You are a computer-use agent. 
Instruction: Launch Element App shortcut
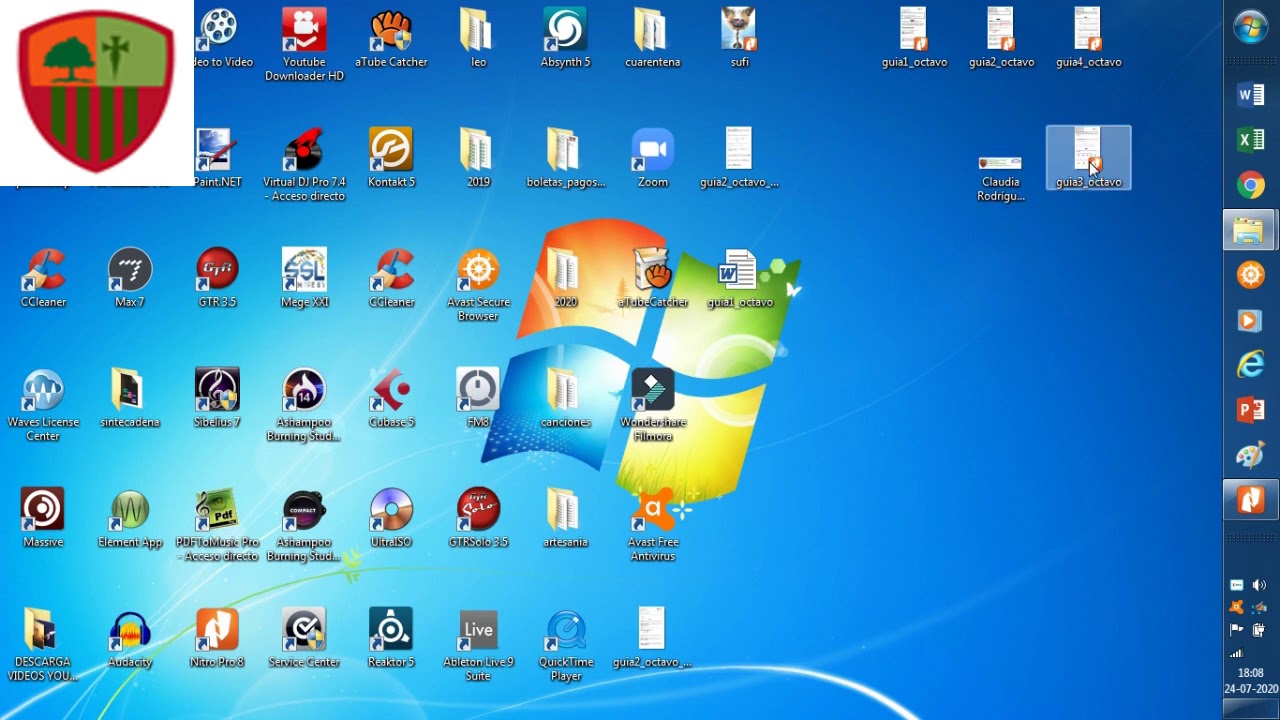click(x=130, y=517)
